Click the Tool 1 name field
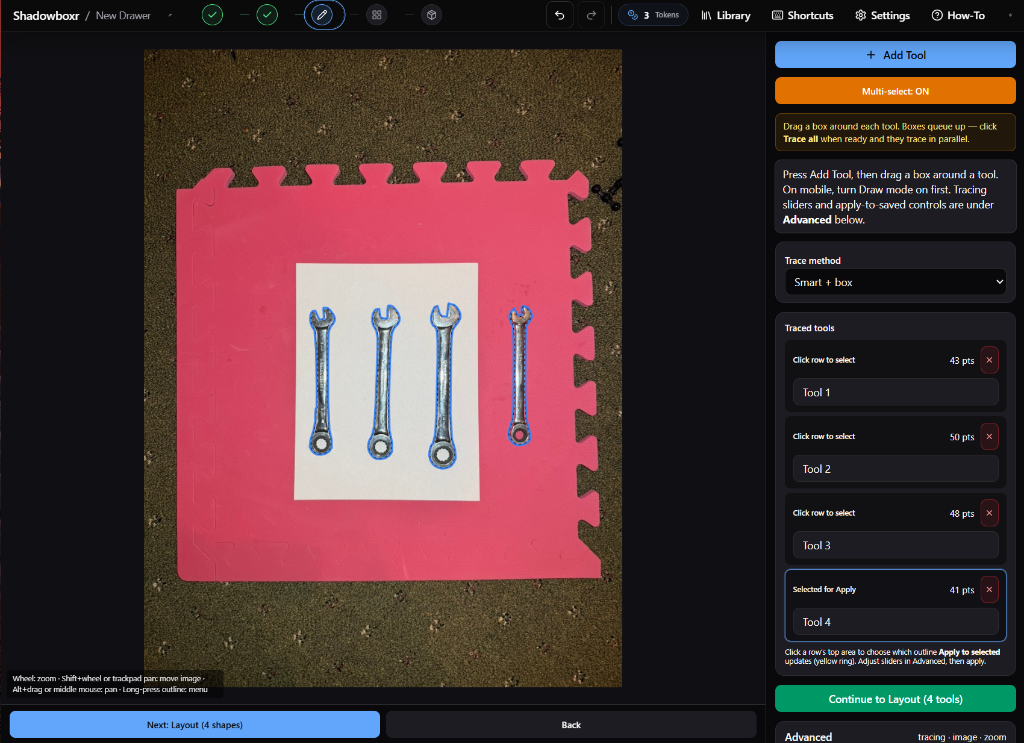Viewport: 1024px width, 743px height. point(895,392)
